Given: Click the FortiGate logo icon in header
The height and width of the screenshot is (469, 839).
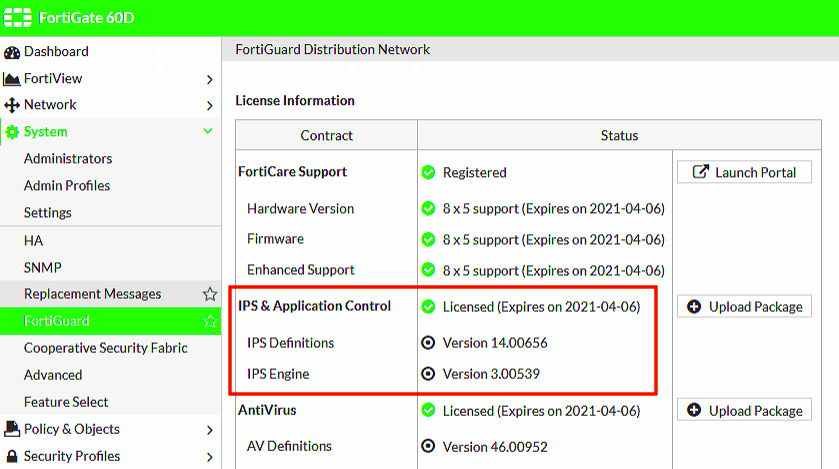Looking at the screenshot, I should click(19, 17).
